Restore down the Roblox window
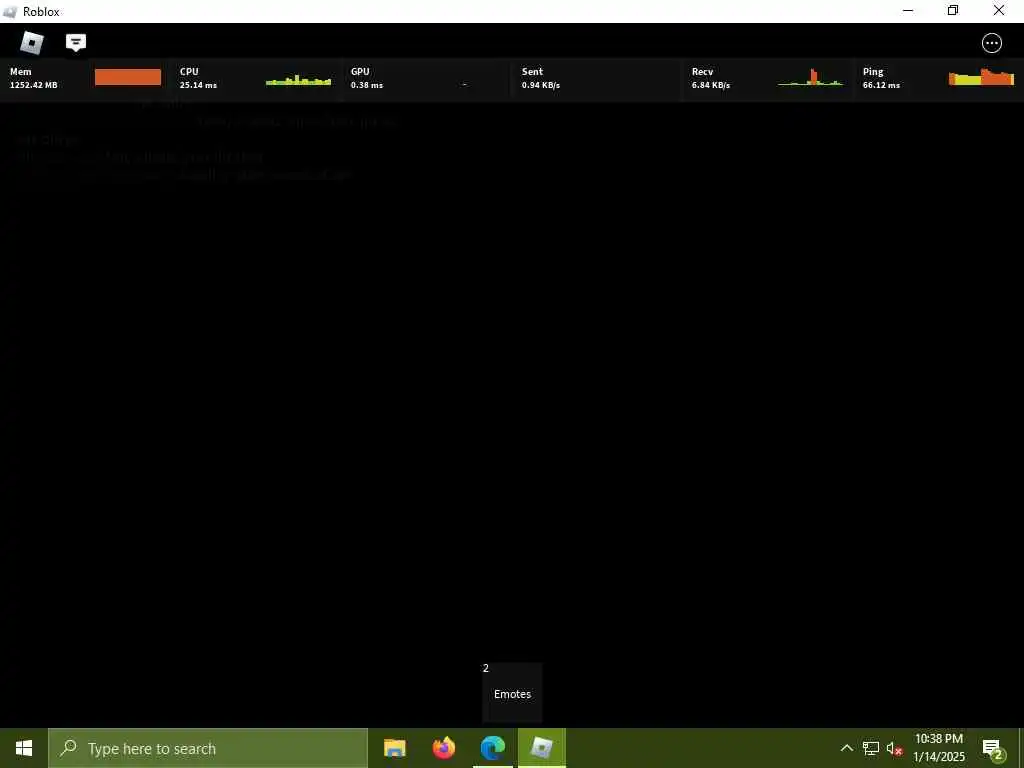Image resolution: width=1024 pixels, height=768 pixels. pos(953,10)
